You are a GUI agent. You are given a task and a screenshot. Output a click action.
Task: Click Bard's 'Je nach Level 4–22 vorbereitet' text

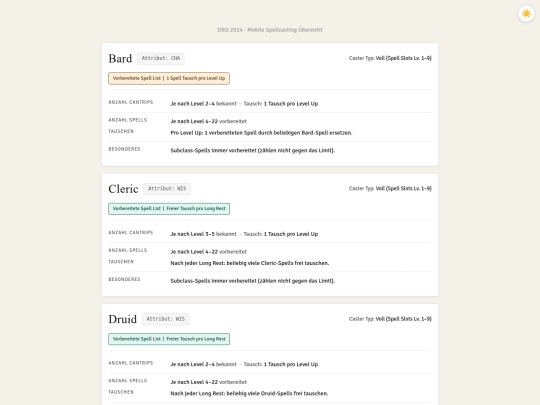(209, 121)
